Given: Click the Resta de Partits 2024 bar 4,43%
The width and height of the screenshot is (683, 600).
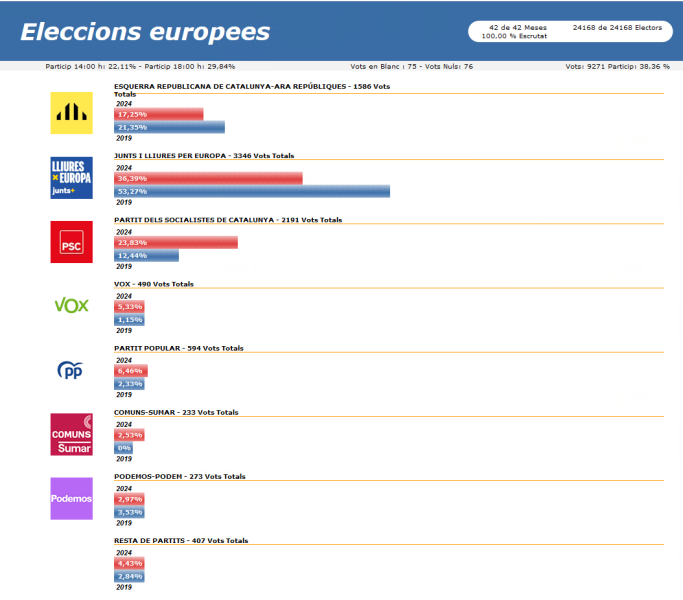Looking at the screenshot, I should [x=129, y=563].
